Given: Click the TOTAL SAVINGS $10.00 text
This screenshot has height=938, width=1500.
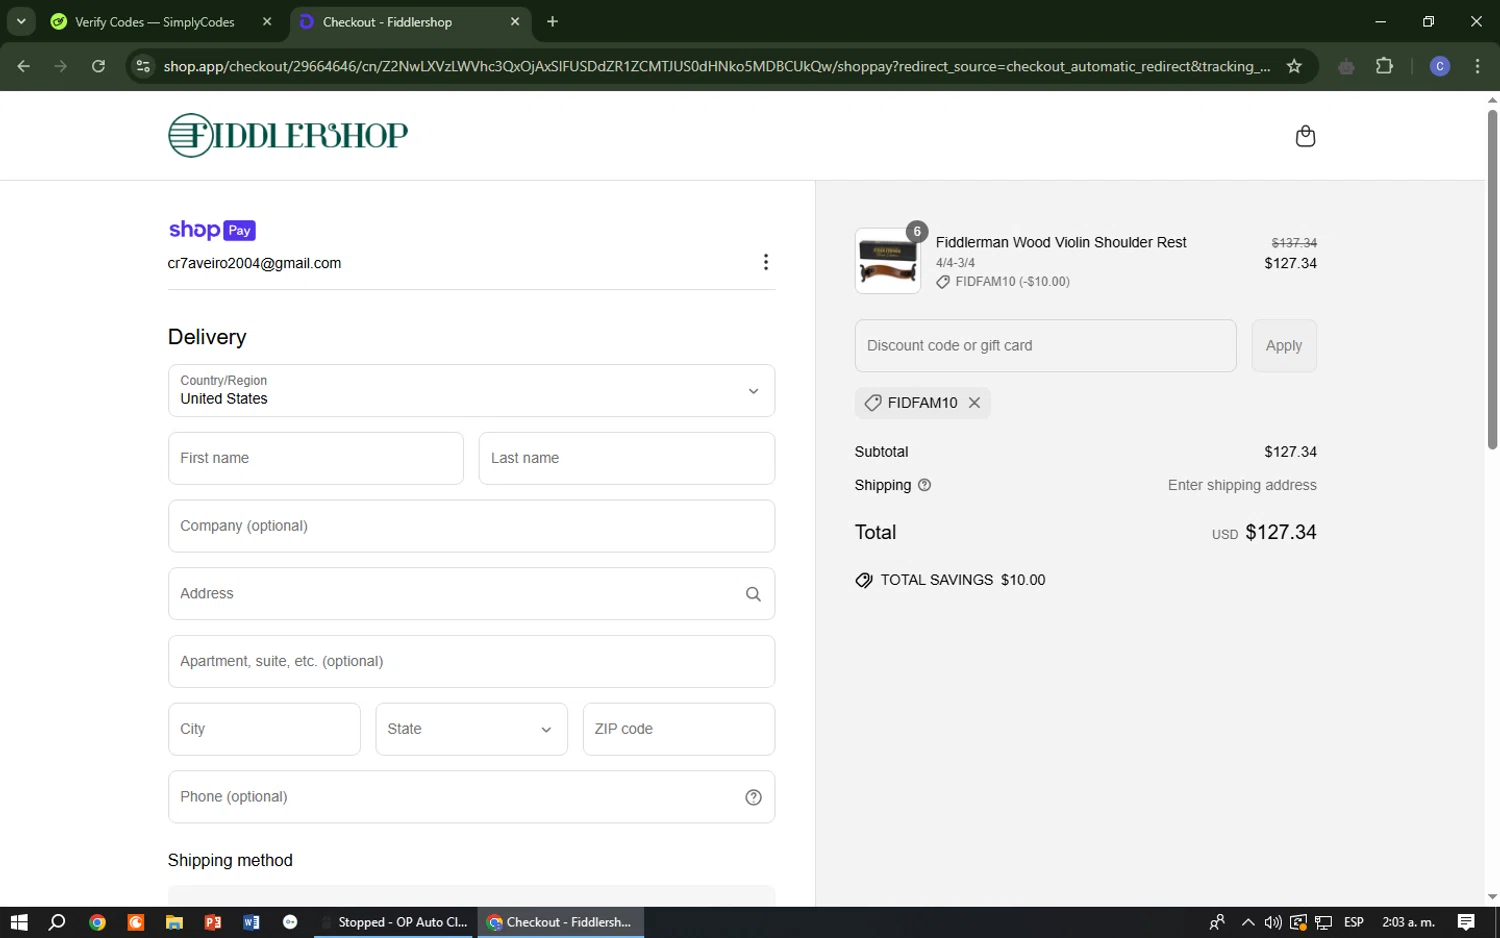Looking at the screenshot, I should 963,580.
